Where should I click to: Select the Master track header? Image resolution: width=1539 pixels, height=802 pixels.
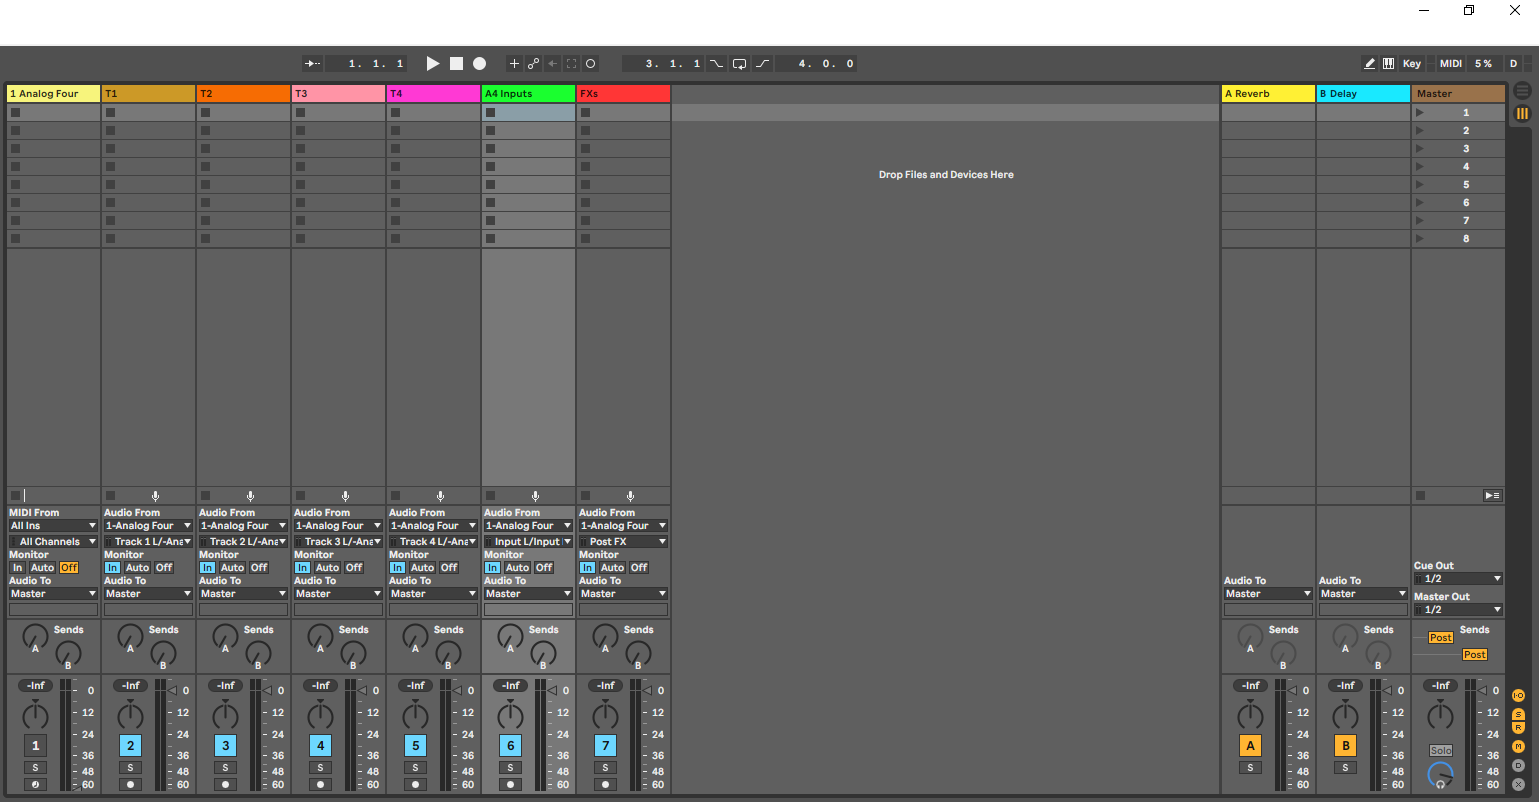point(1458,94)
